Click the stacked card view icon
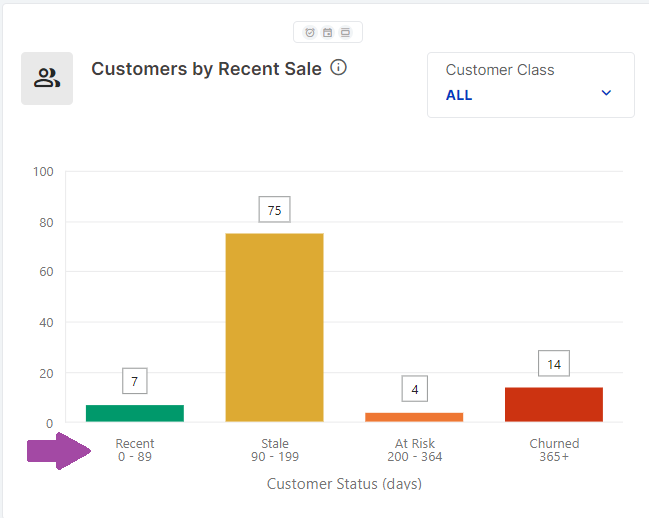Screen dimensions: 649x518 (x=345, y=33)
